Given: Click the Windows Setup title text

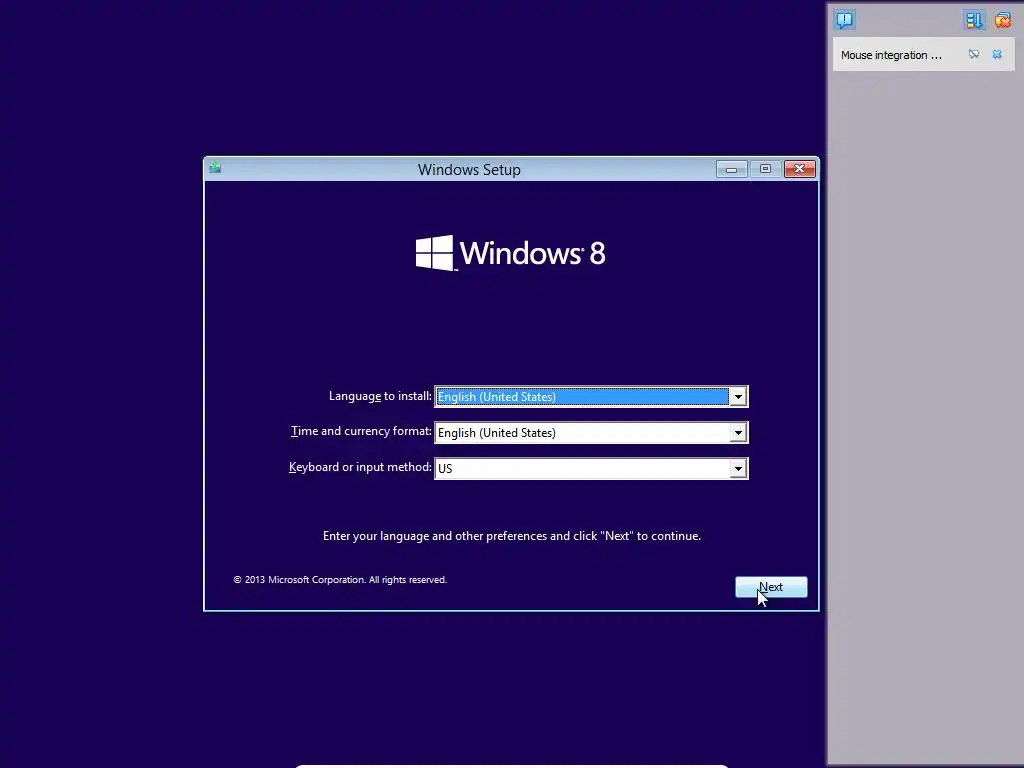Looking at the screenshot, I should (469, 170).
